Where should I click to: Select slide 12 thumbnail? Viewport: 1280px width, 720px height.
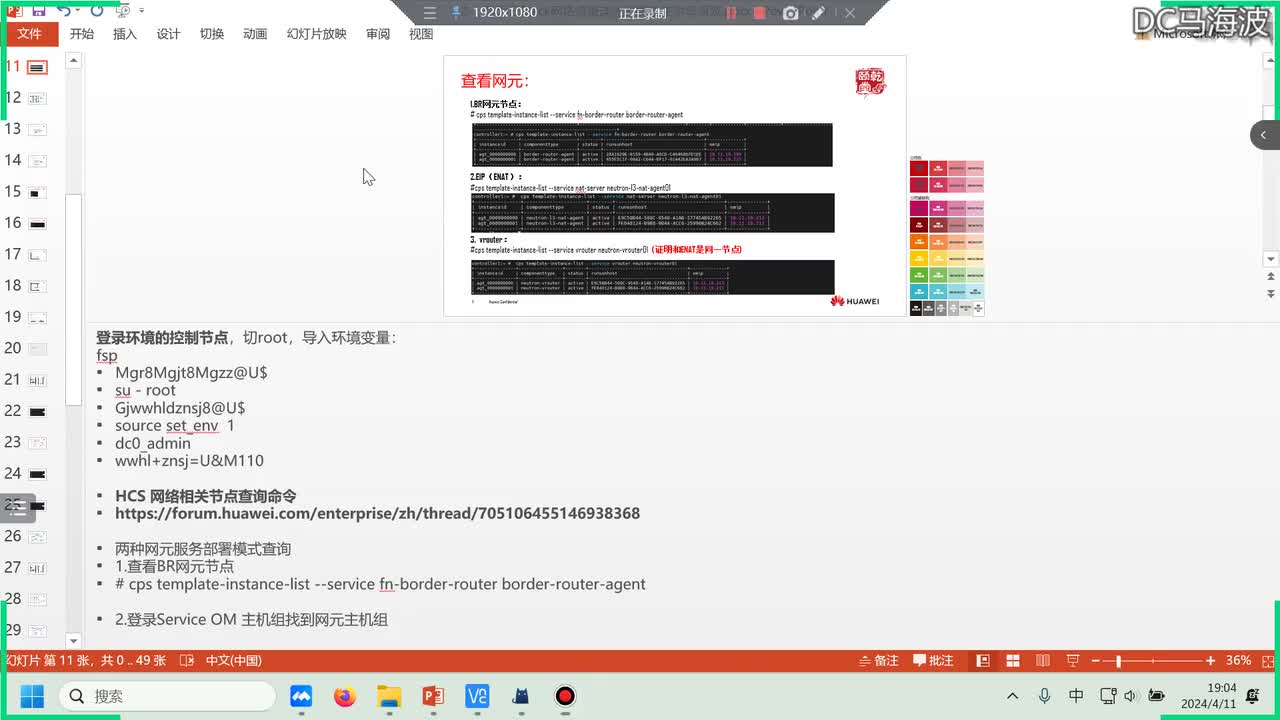click(x=37, y=98)
